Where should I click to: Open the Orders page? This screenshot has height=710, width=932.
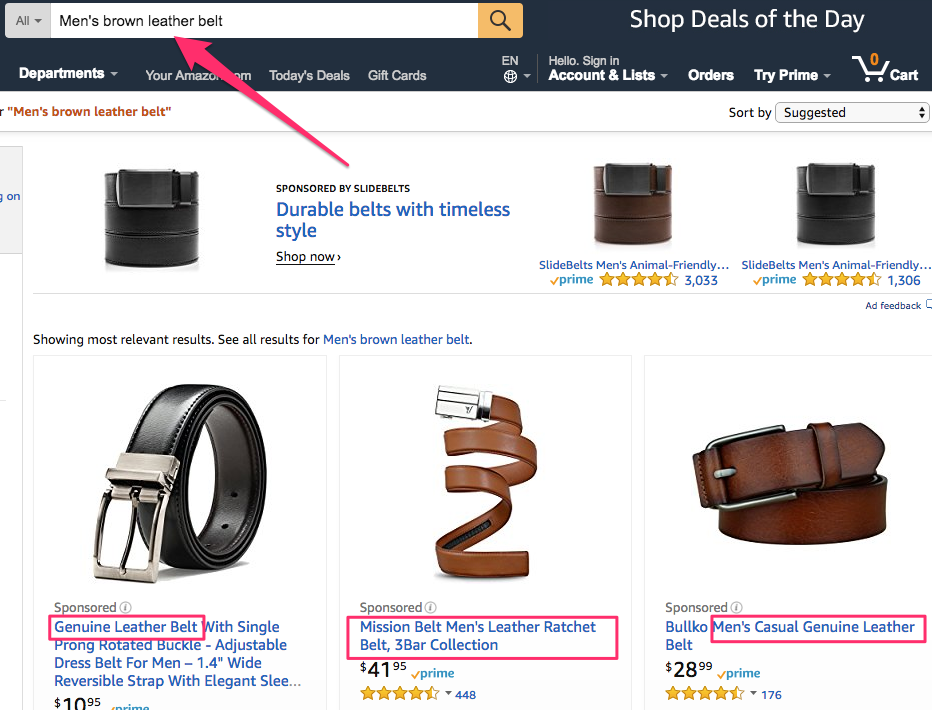point(711,75)
